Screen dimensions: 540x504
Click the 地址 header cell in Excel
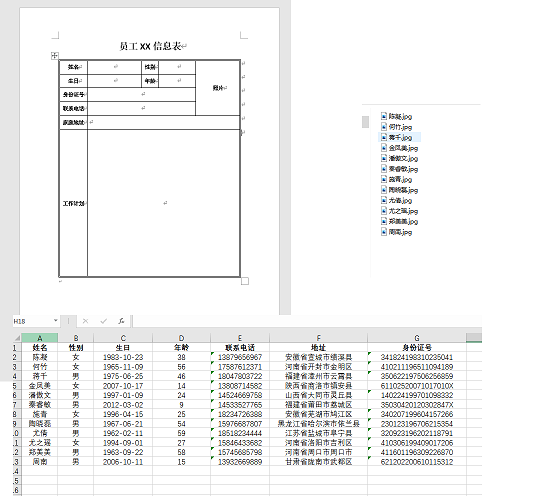pos(319,348)
